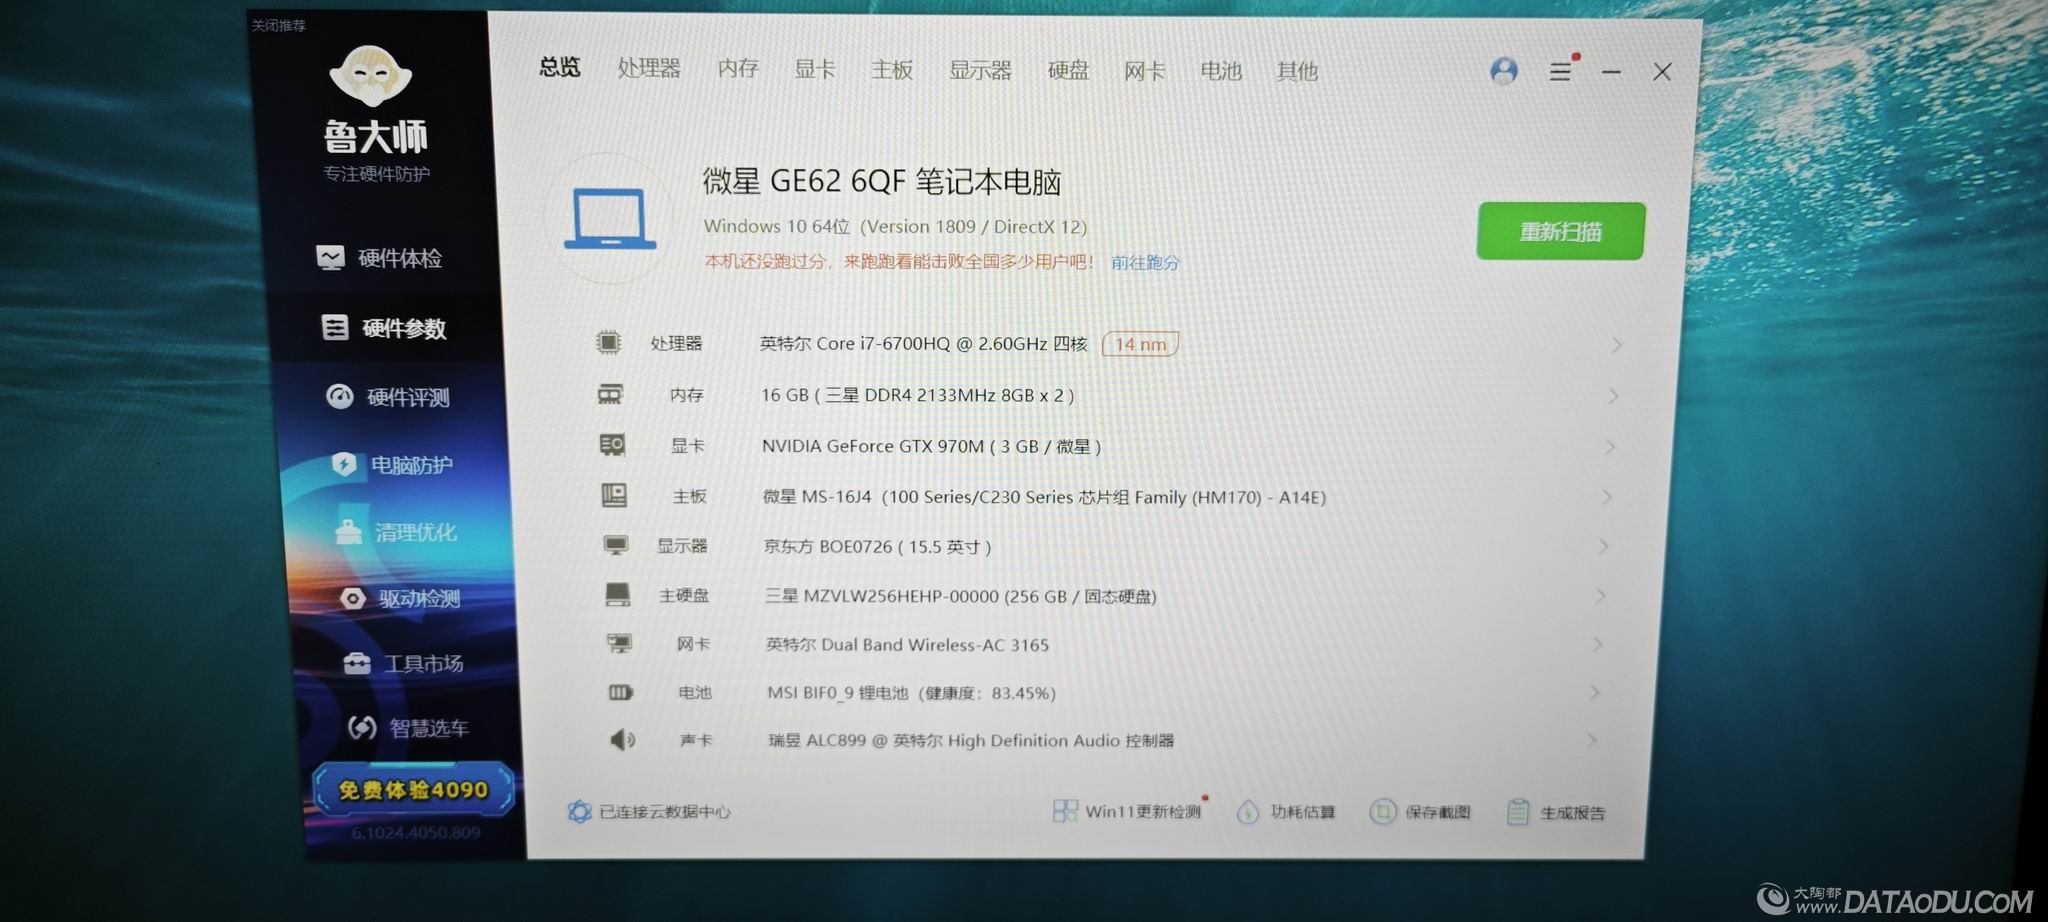Click 已连接云数据中心 status
The height and width of the screenshot is (922, 2048).
click(650, 811)
